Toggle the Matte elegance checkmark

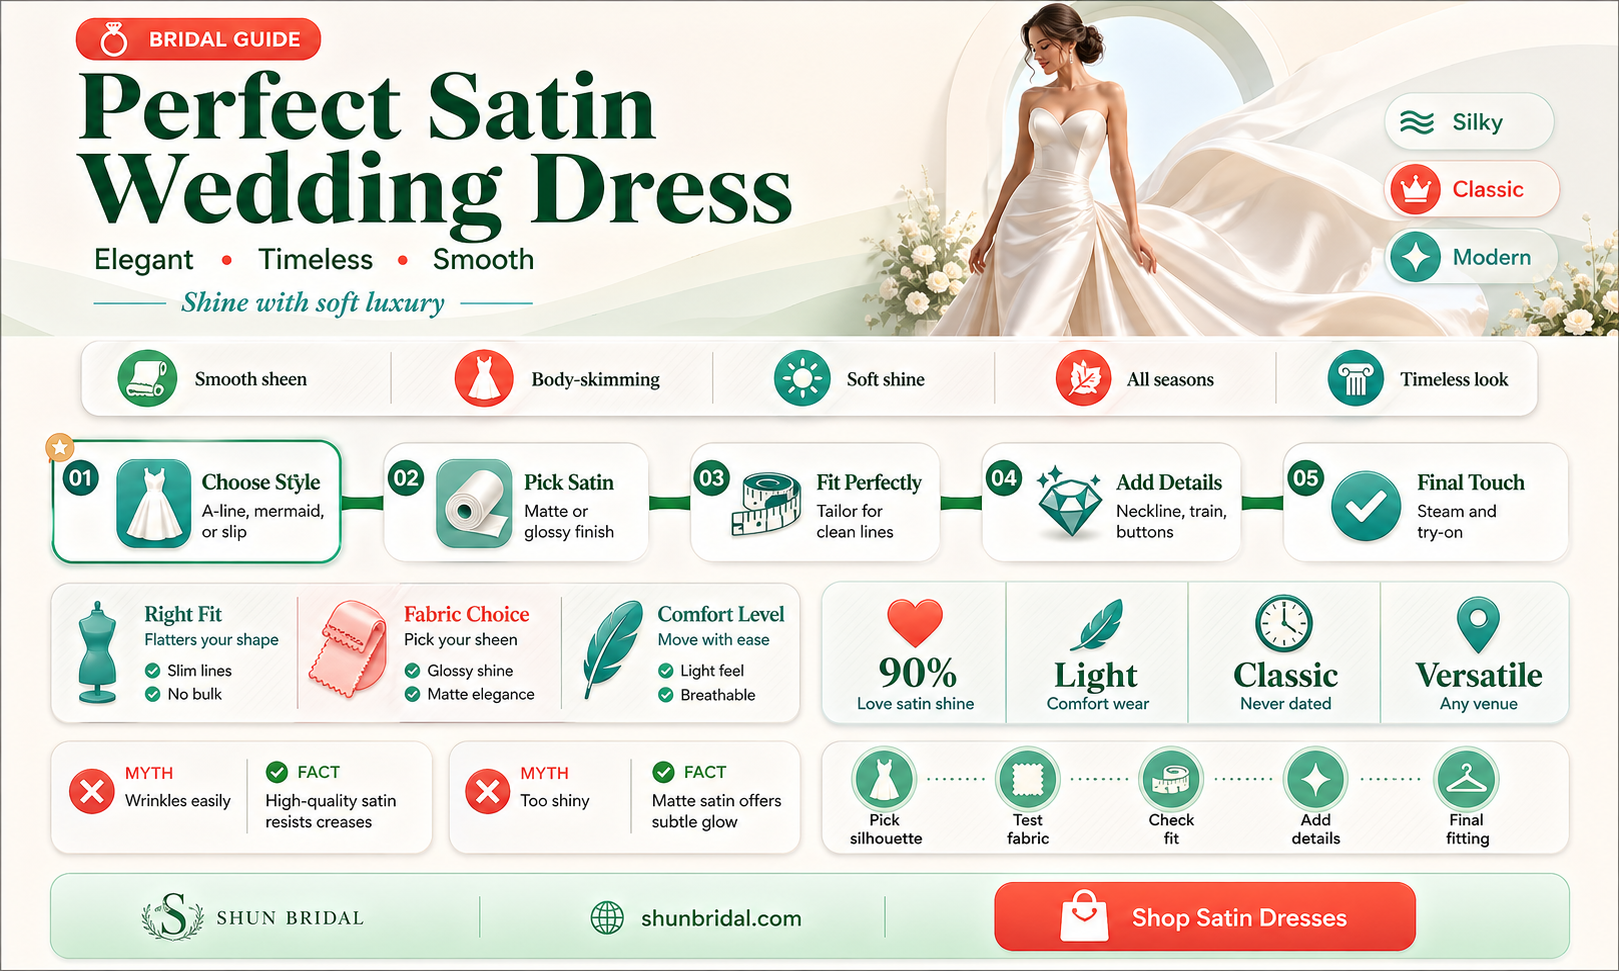pos(412,694)
